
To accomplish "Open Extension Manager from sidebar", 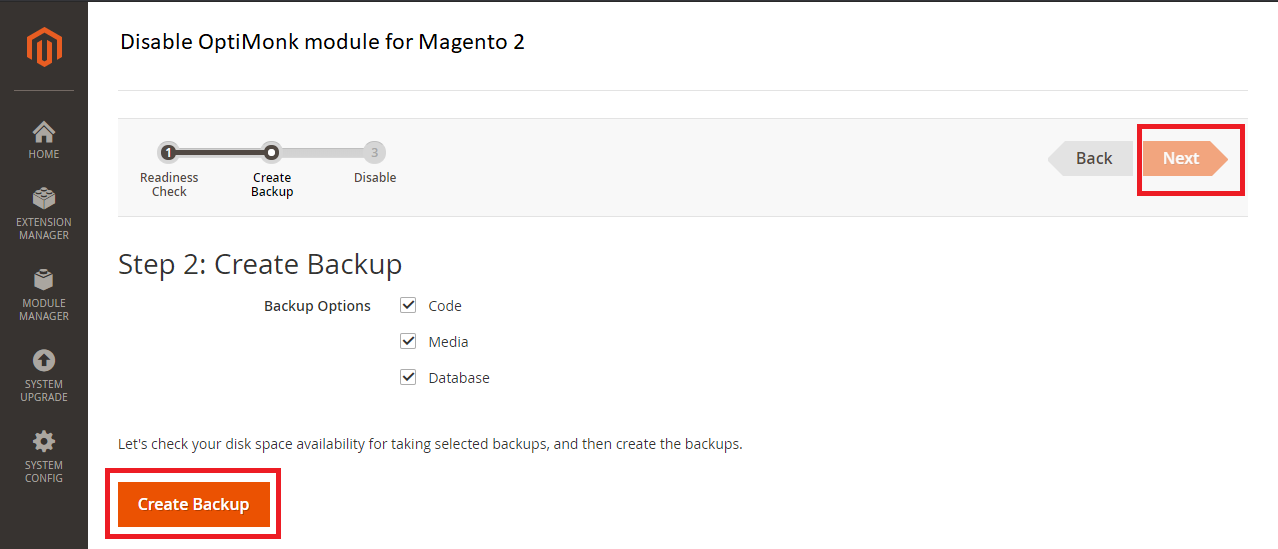I will click(x=44, y=198).
